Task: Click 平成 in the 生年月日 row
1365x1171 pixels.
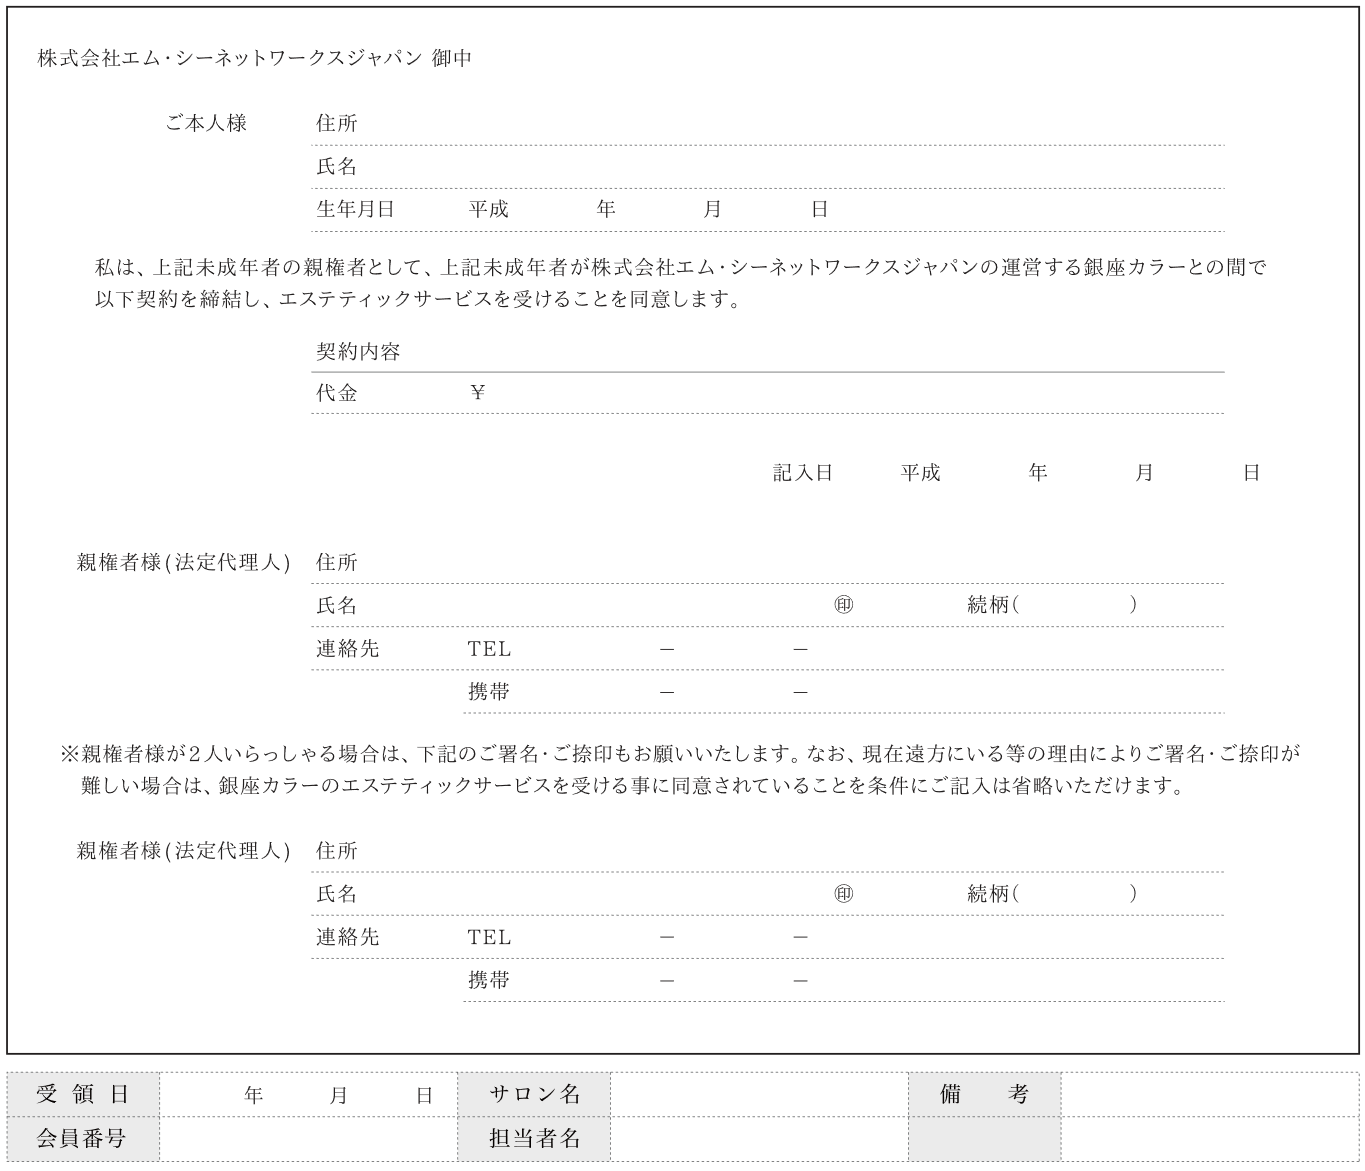Action: coord(489,210)
